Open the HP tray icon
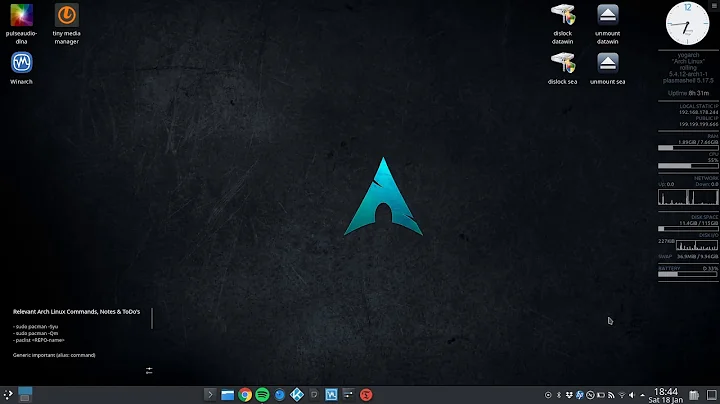 tap(579, 395)
